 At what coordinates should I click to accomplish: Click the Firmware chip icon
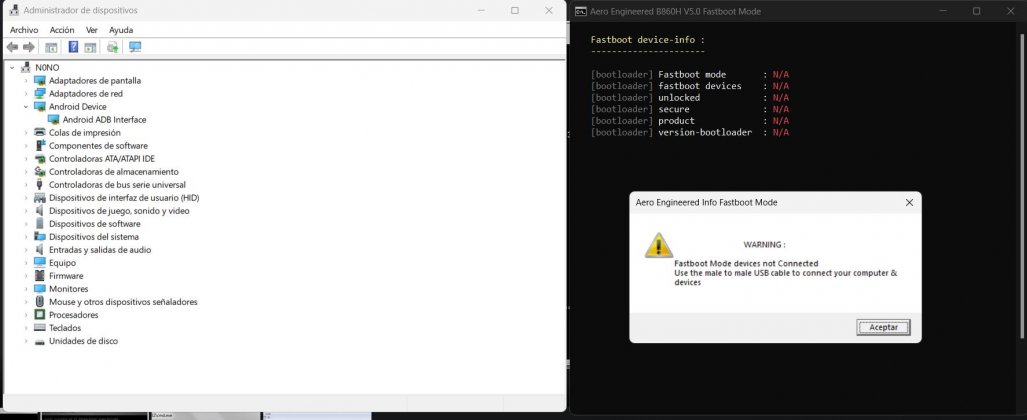[40, 276]
